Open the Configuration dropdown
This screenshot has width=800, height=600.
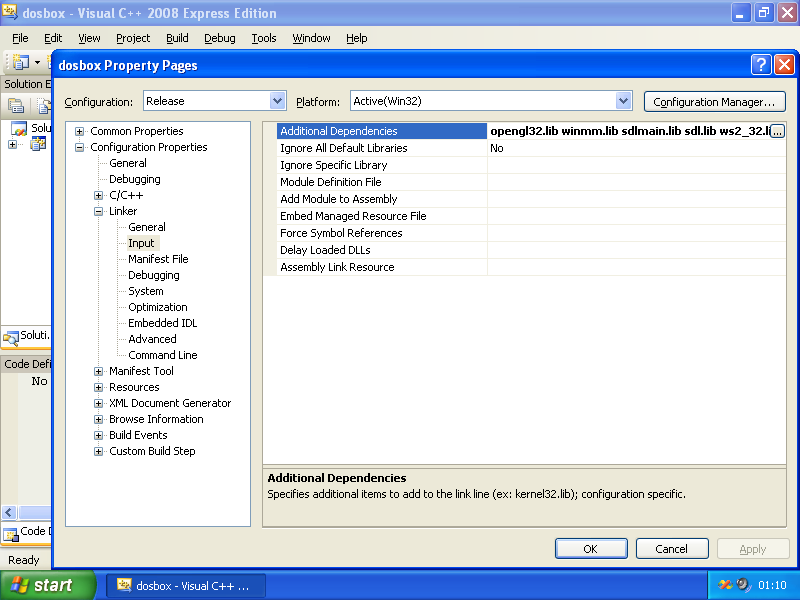point(278,101)
